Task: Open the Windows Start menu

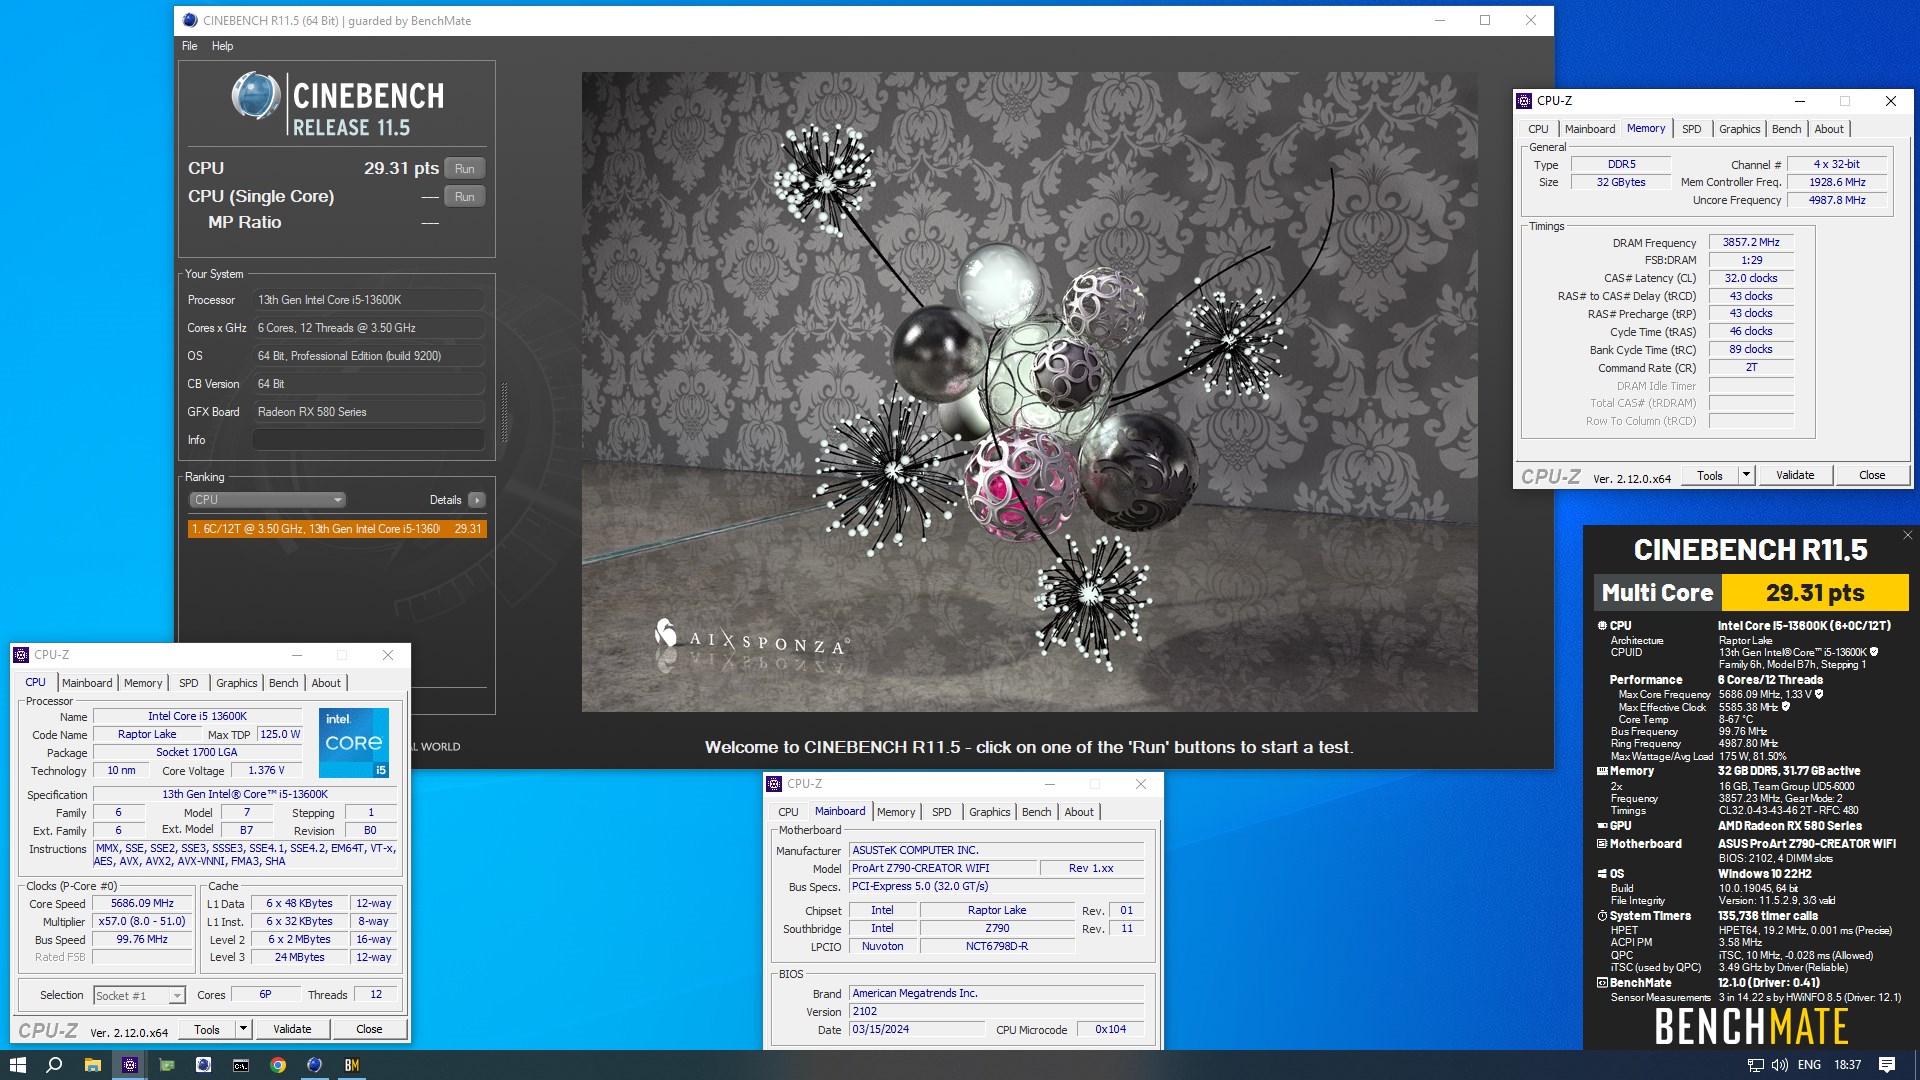Action: click(x=17, y=1065)
